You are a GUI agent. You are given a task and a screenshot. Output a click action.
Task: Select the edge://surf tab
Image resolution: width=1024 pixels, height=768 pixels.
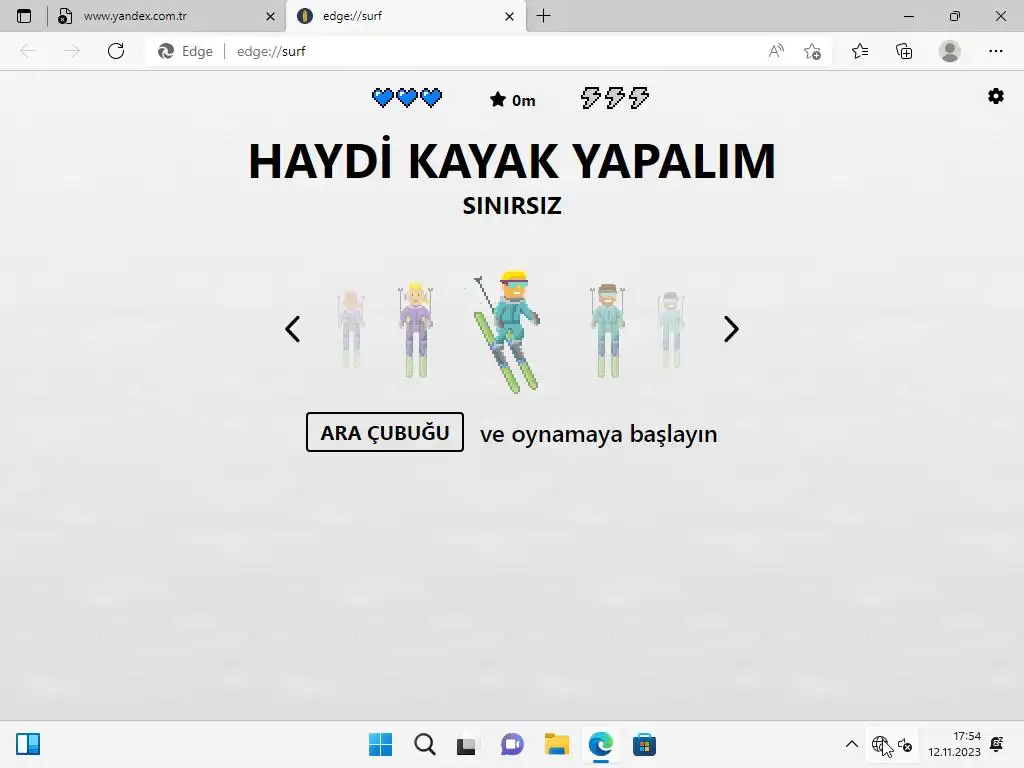[x=404, y=16]
